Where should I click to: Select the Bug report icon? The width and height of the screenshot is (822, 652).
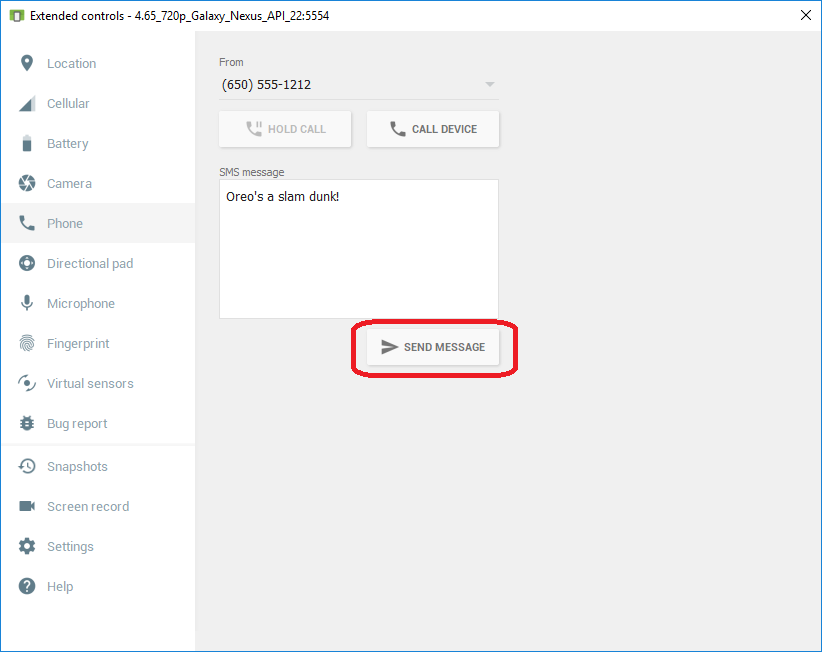pos(27,424)
